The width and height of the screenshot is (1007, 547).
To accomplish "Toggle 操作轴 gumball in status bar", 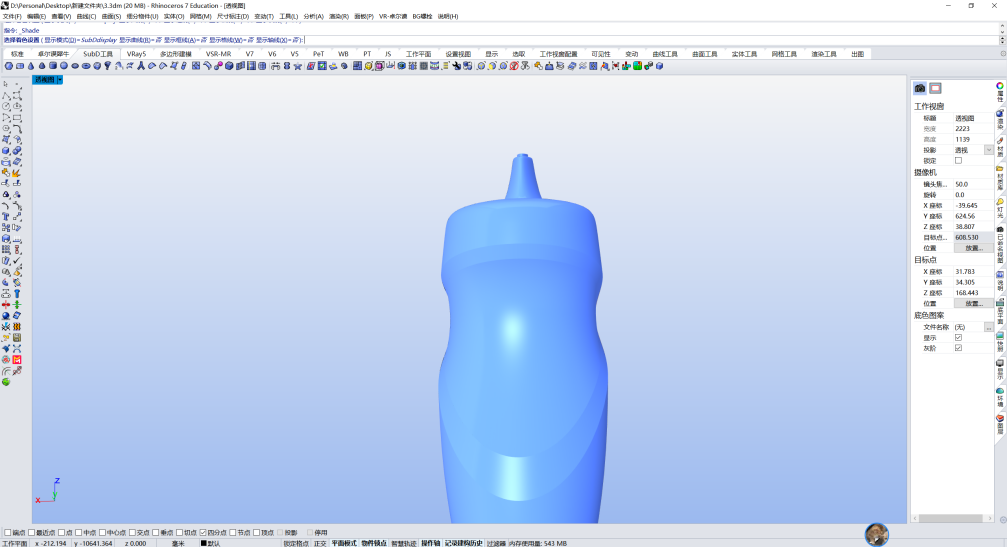I will 430,543.
